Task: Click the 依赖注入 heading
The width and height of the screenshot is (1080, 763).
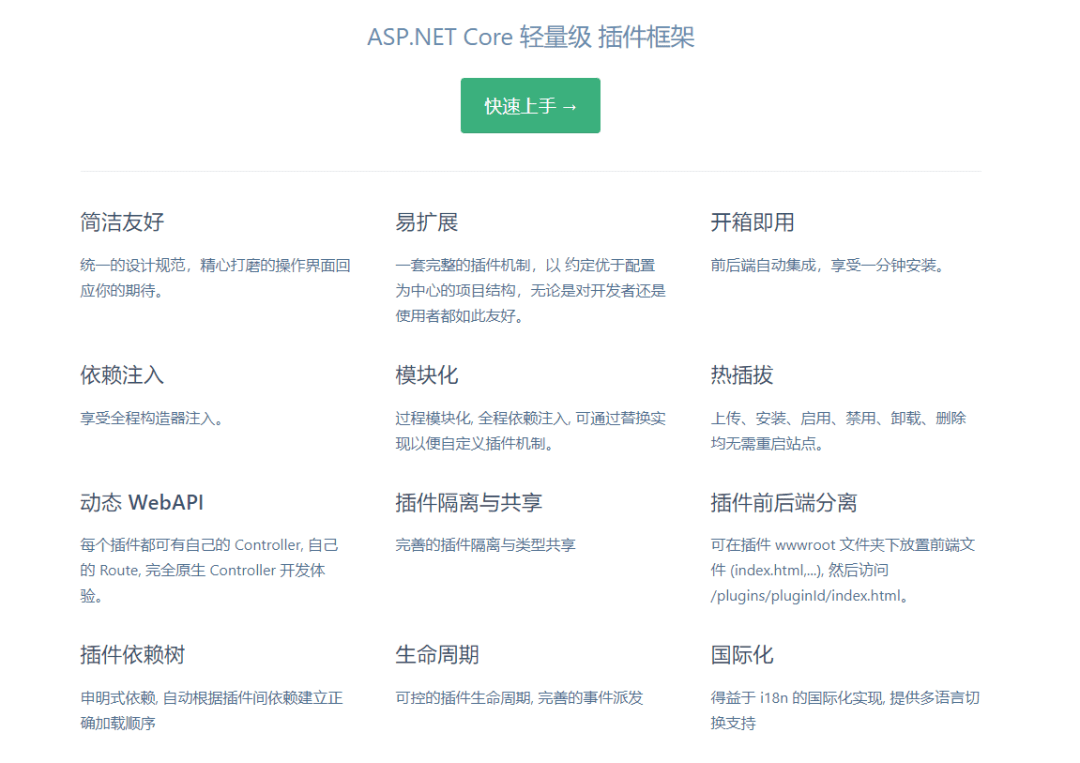Action: (122, 375)
